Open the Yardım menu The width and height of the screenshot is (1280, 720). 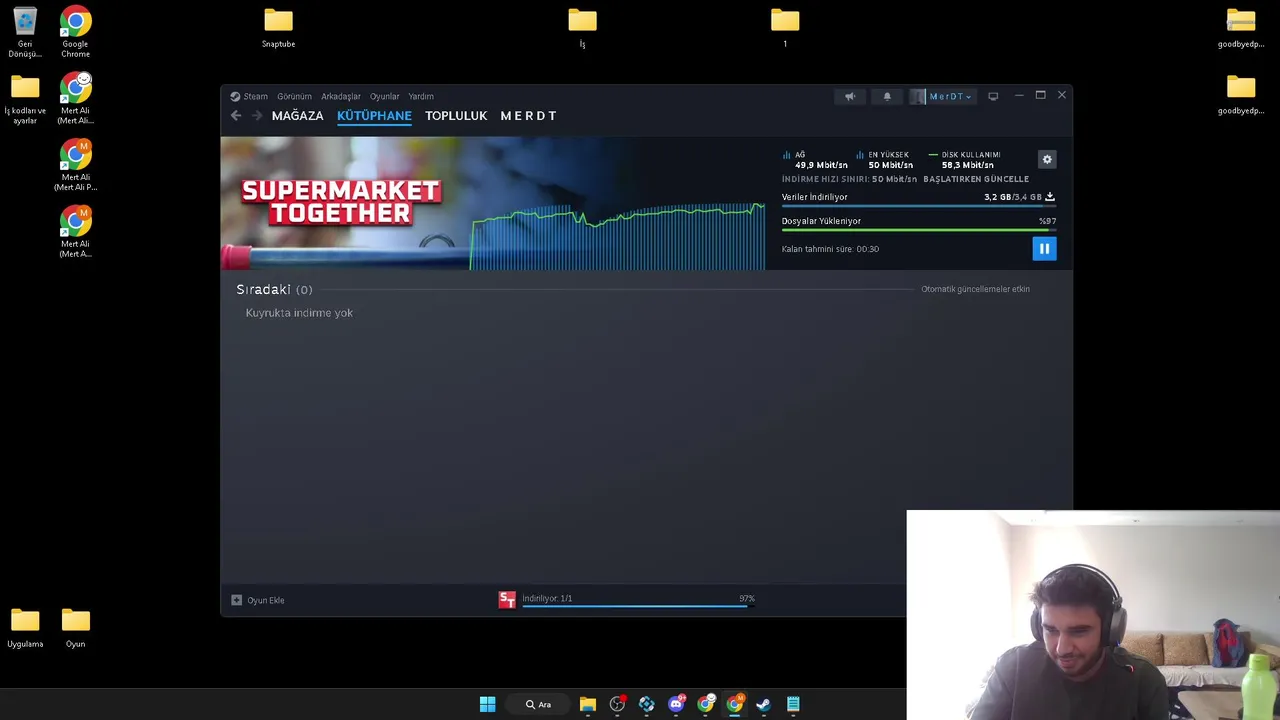point(421,96)
